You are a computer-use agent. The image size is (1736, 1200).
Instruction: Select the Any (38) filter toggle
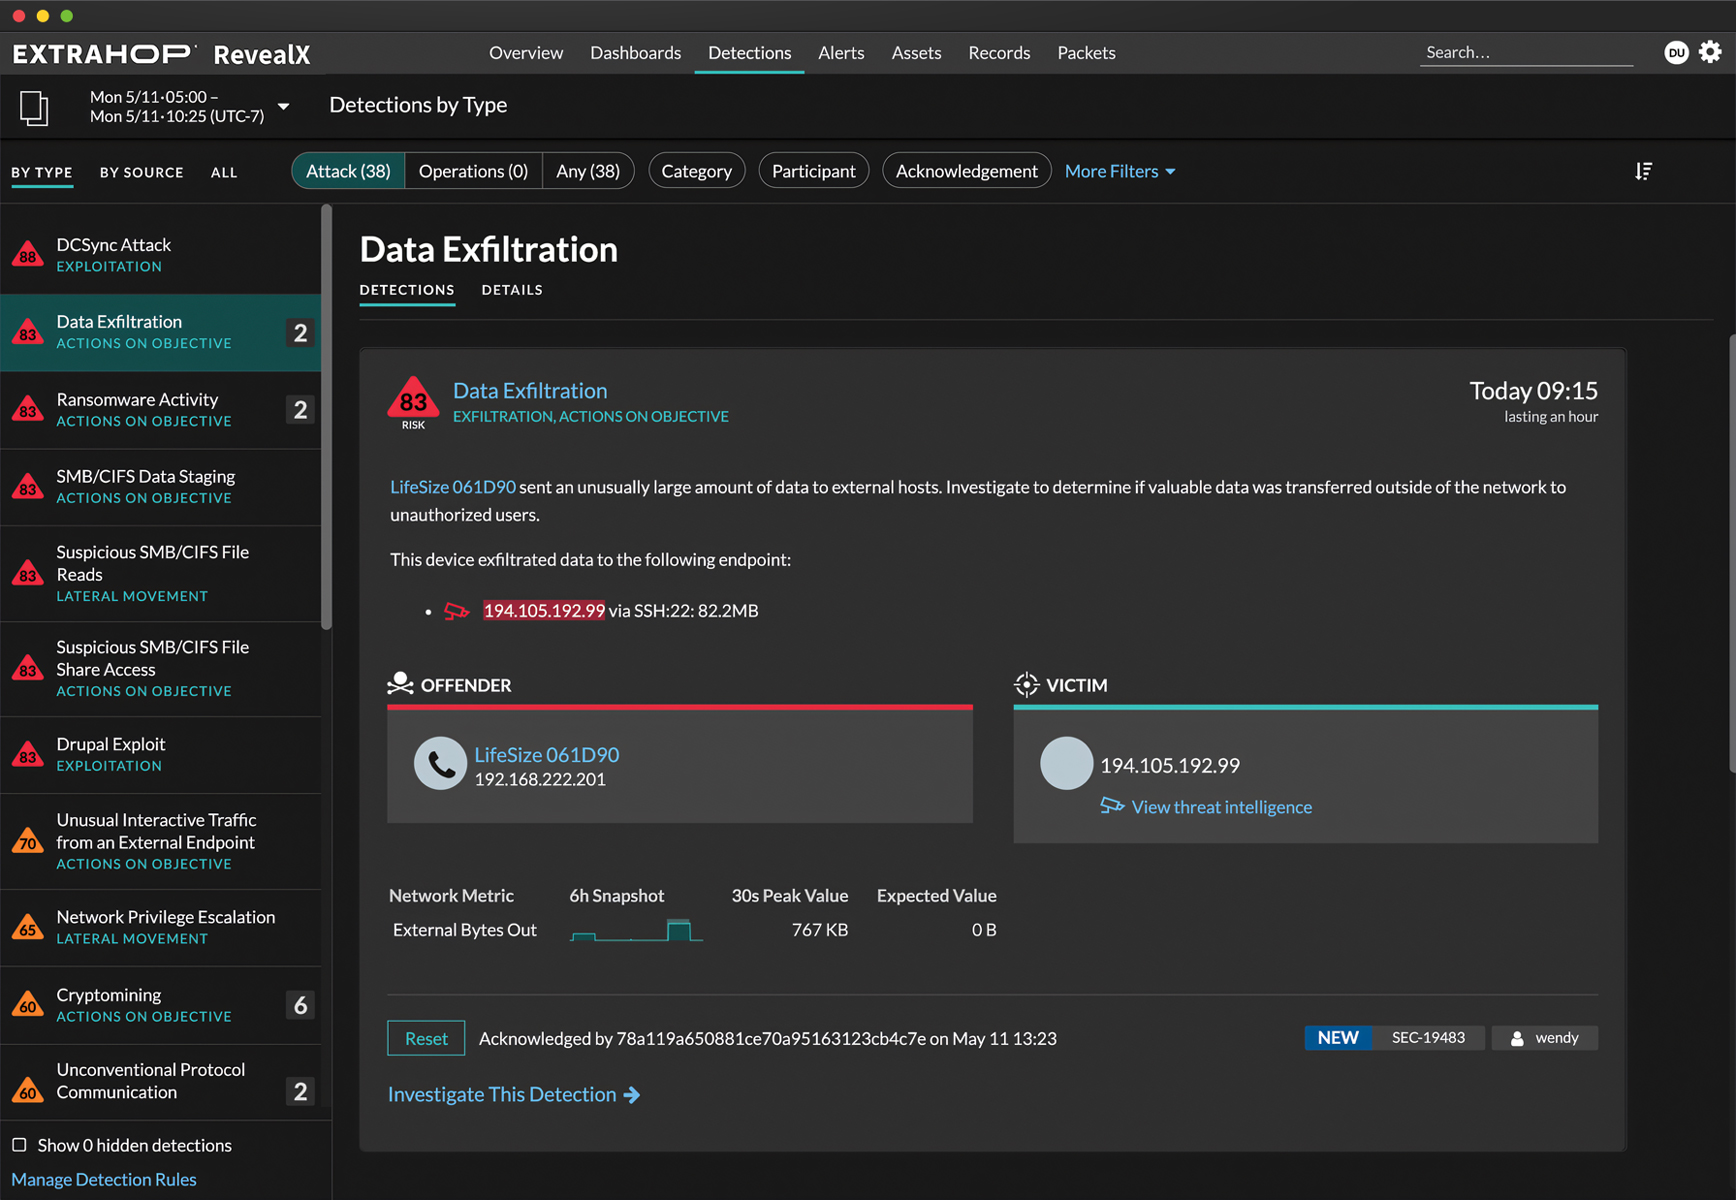pyautogui.click(x=588, y=171)
